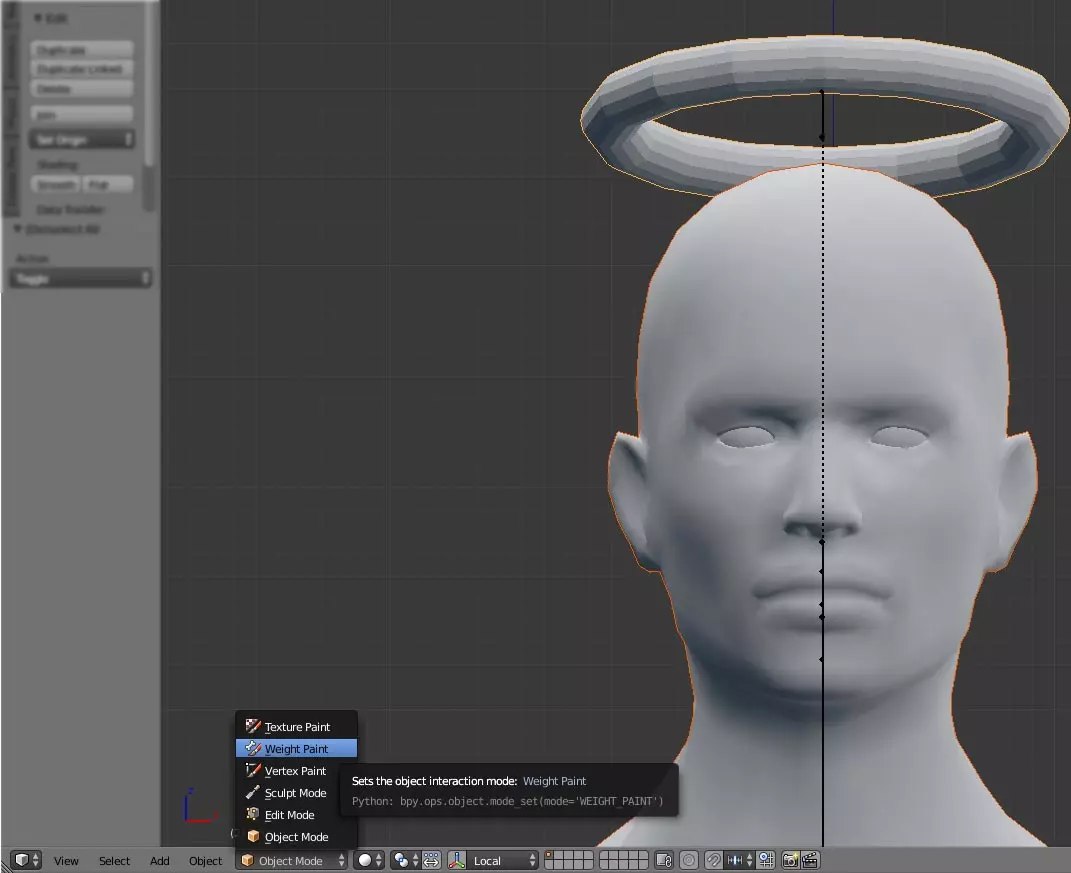Click the Smooth shading button
Viewport: 1071px width, 873px height.
[x=56, y=185]
